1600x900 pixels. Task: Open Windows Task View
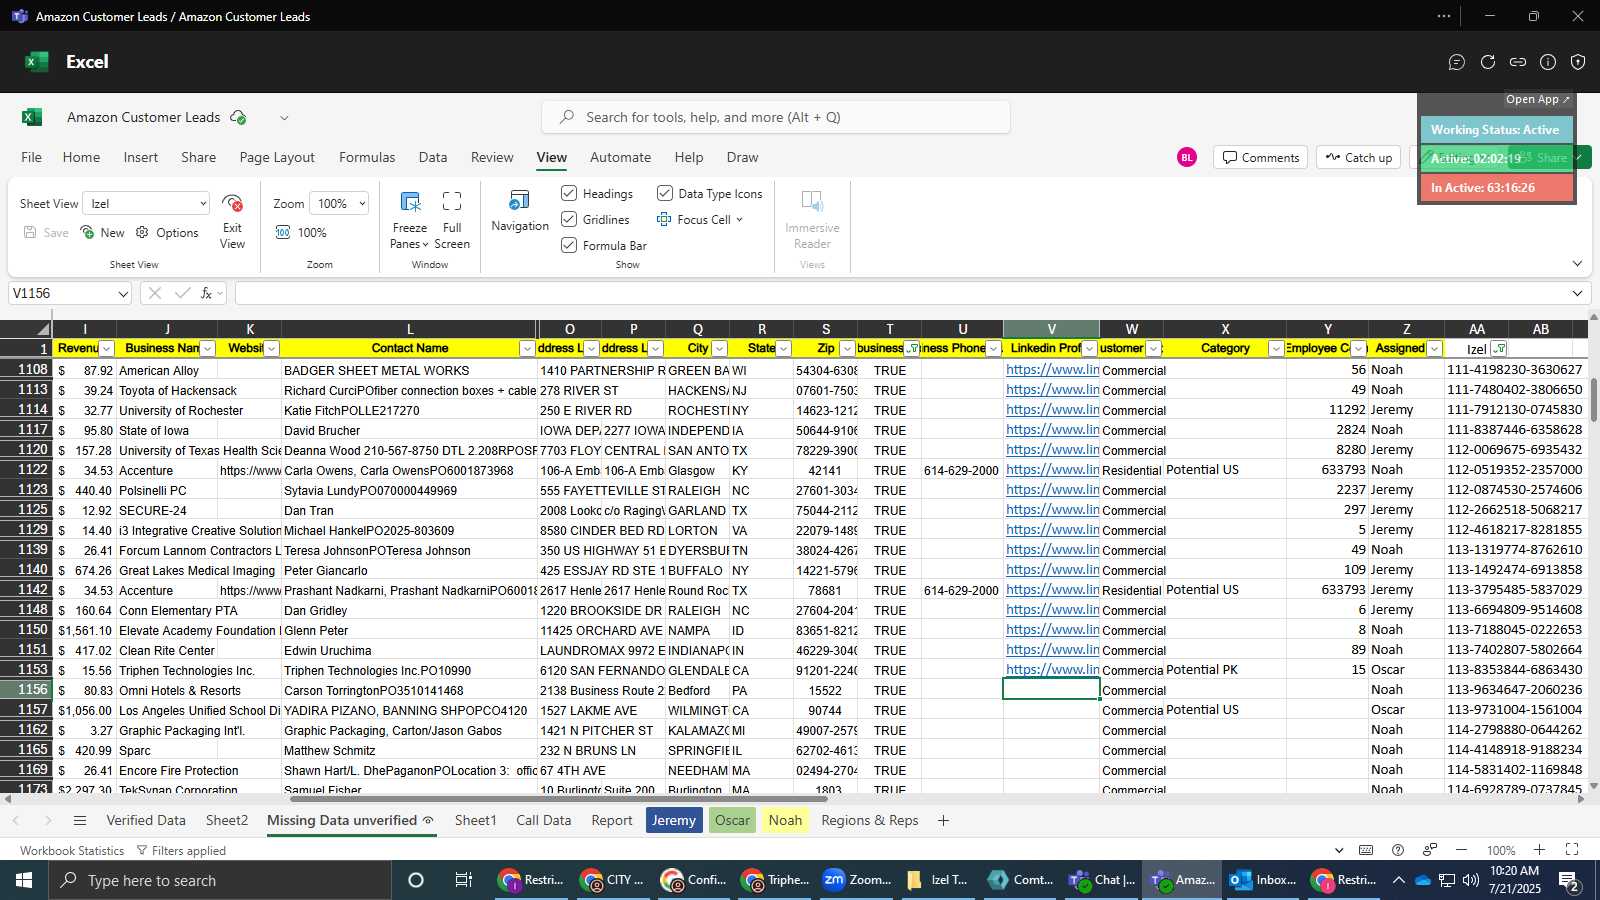[463, 880]
